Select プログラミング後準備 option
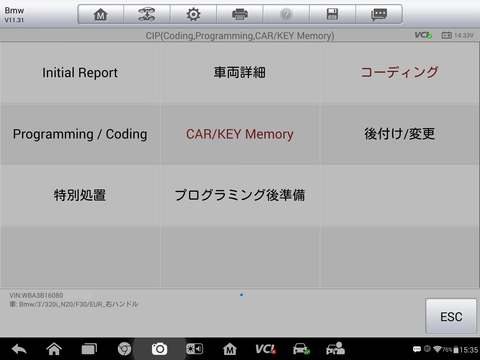The image size is (480, 360). pyautogui.click(x=240, y=195)
